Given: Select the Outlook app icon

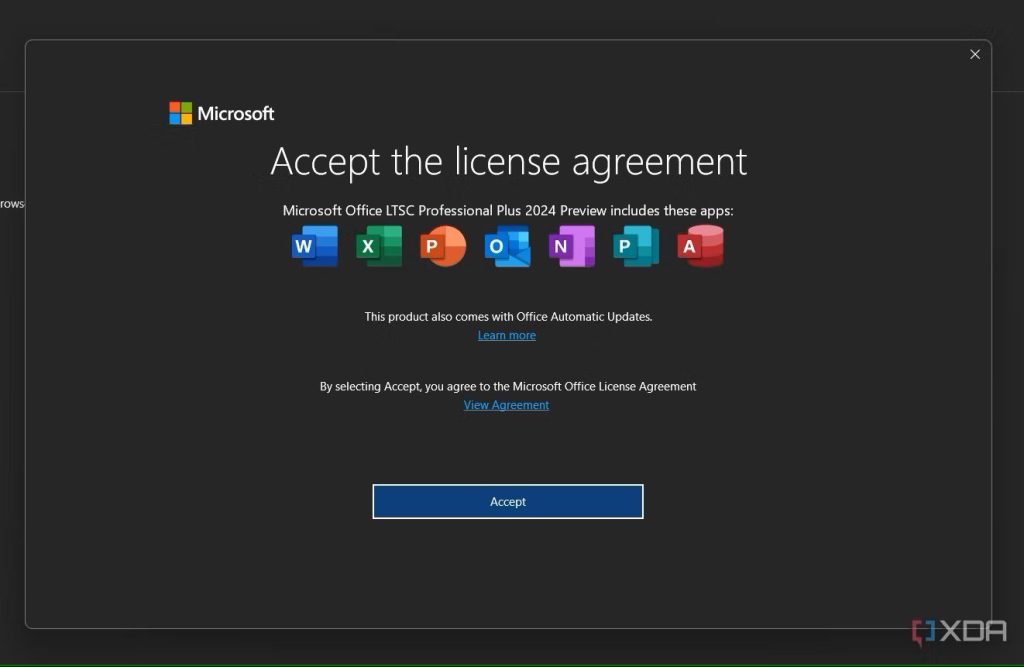Looking at the screenshot, I should coord(507,246).
